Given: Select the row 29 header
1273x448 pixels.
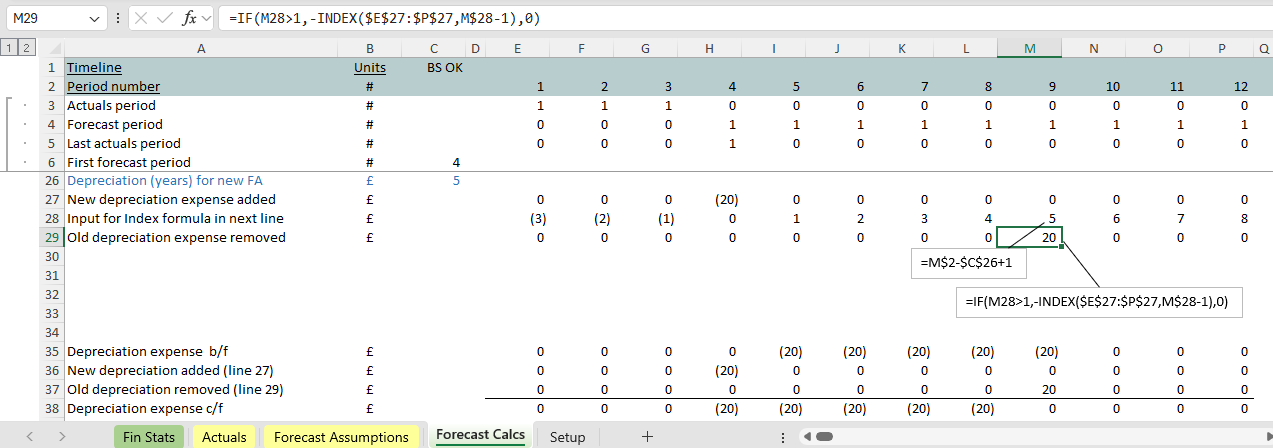Looking at the screenshot, I should coord(52,237).
